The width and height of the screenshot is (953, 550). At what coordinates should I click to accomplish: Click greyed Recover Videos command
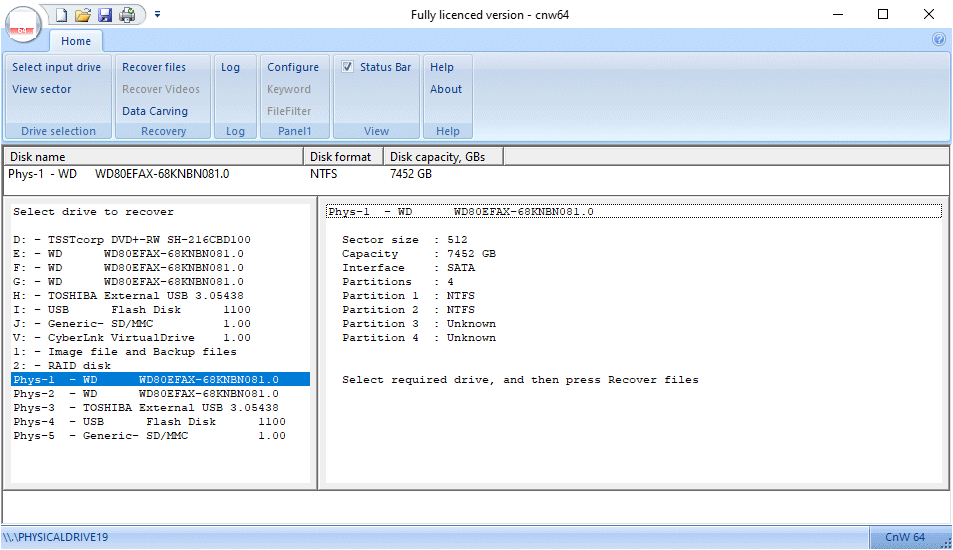click(160, 89)
